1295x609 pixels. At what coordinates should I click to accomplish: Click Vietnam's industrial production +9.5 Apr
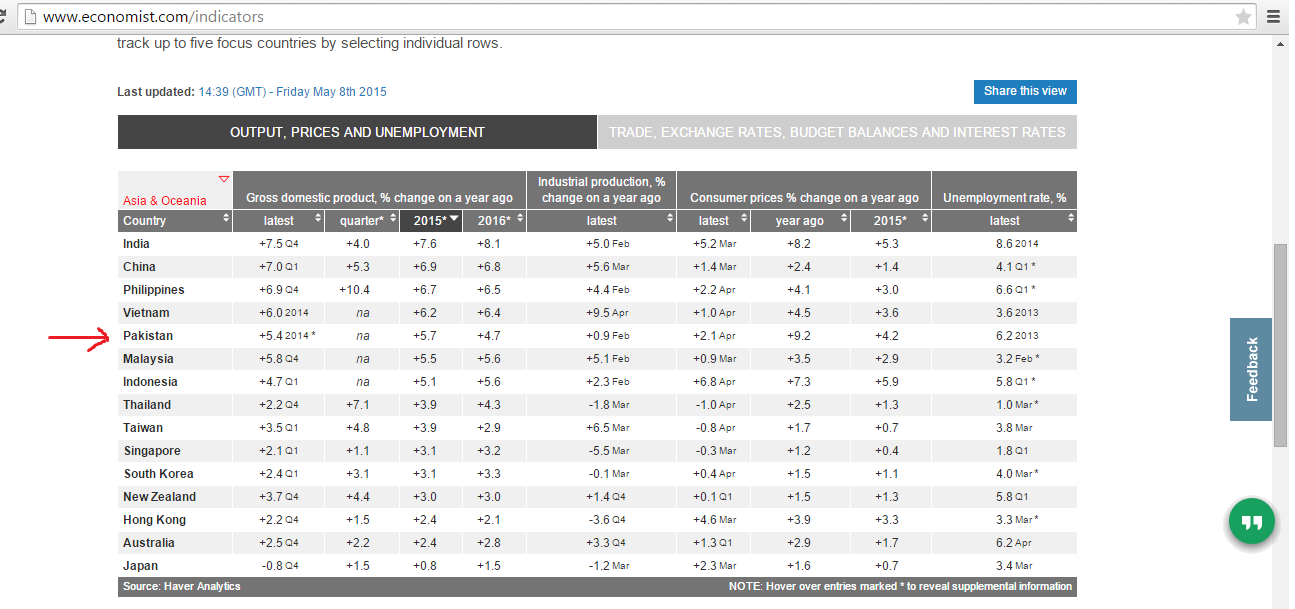click(608, 313)
